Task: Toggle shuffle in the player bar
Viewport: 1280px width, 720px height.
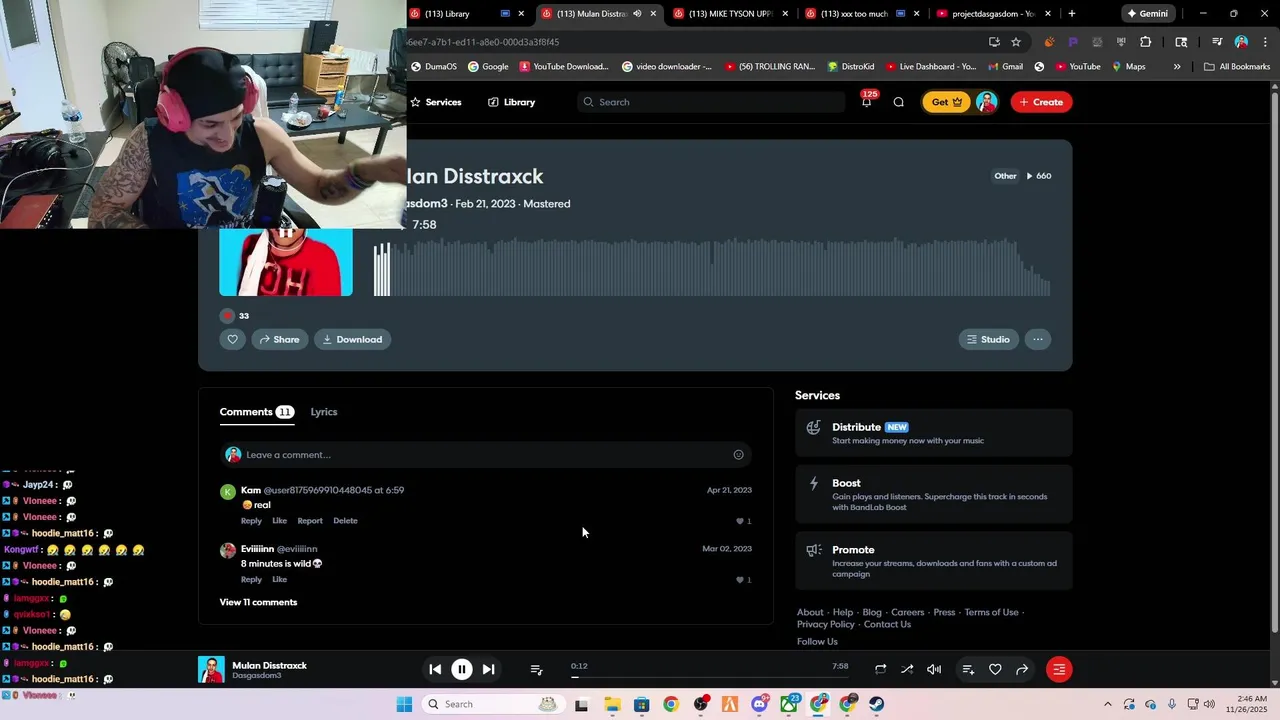Action: (907, 669)
